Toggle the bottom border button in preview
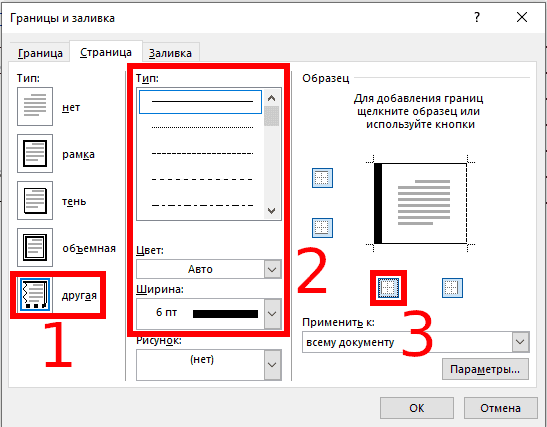This screenshot has height=427, width=547. click(x=322, y=228)
